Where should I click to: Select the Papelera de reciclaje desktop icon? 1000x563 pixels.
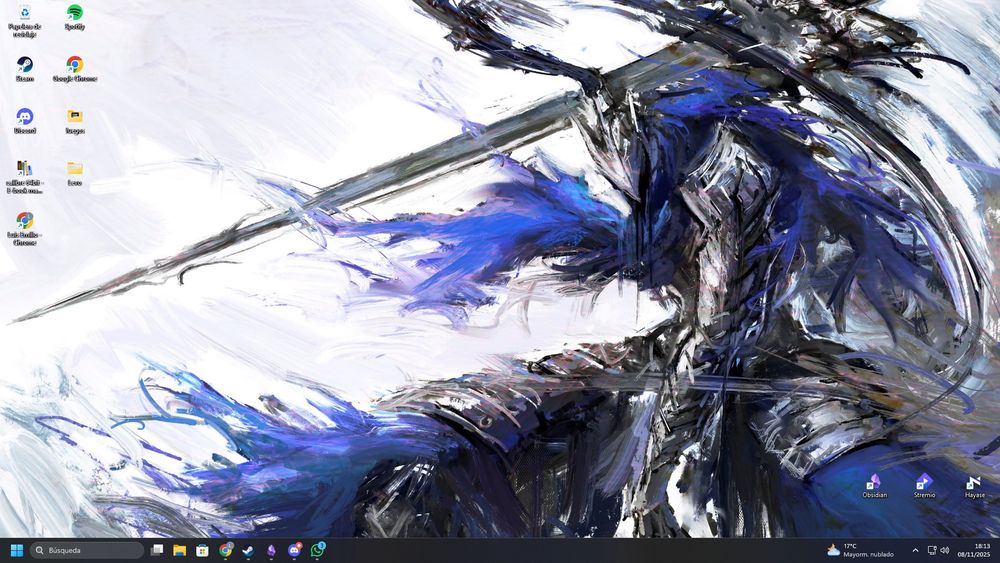click(24, 20)
